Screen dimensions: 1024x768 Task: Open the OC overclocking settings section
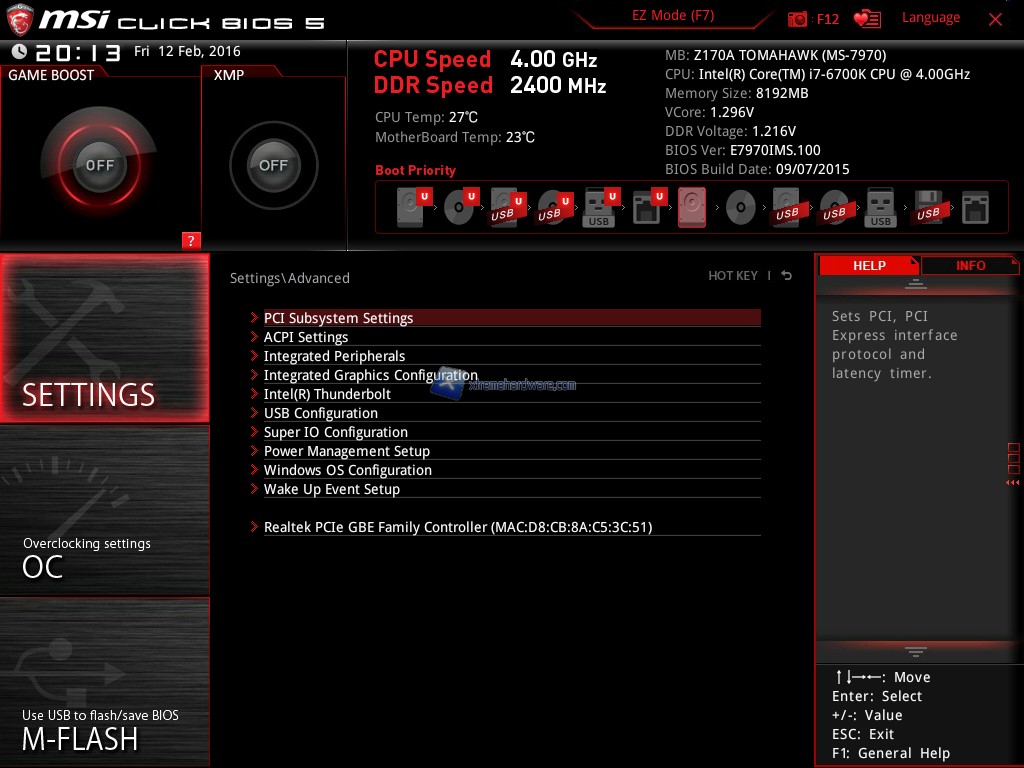click(x=105, y=555)
